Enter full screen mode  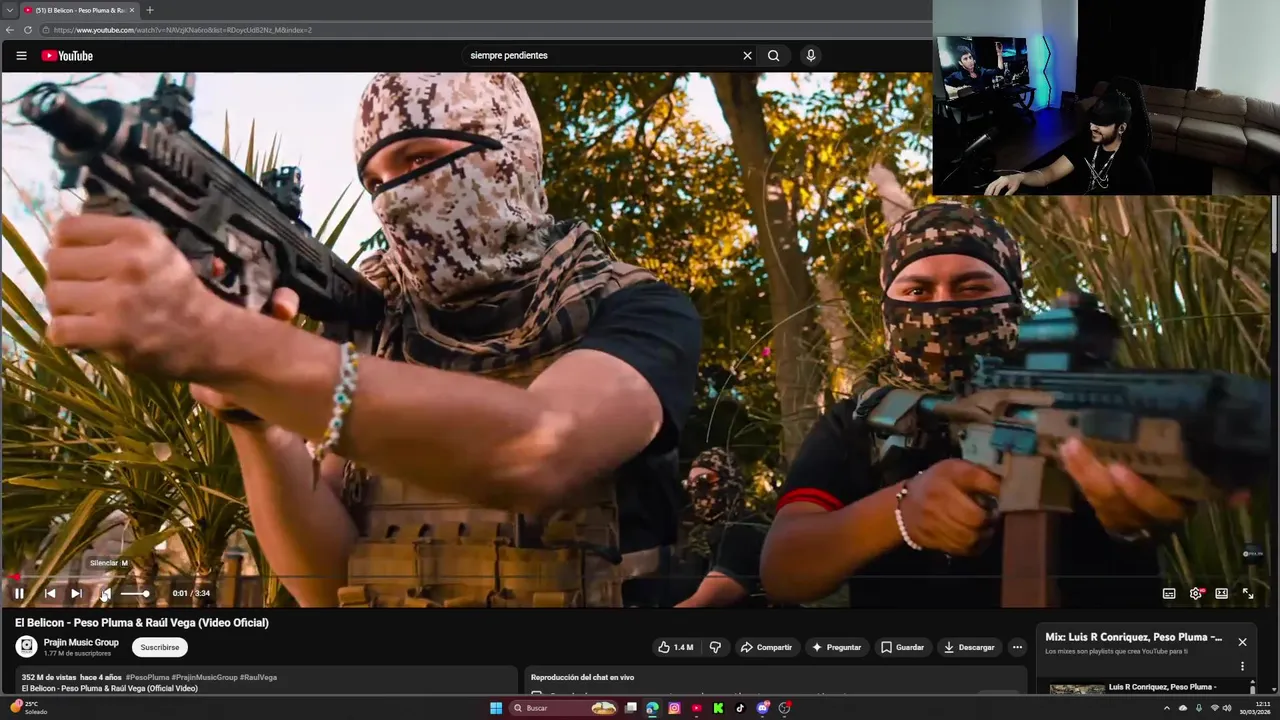tap(1248, 593)
